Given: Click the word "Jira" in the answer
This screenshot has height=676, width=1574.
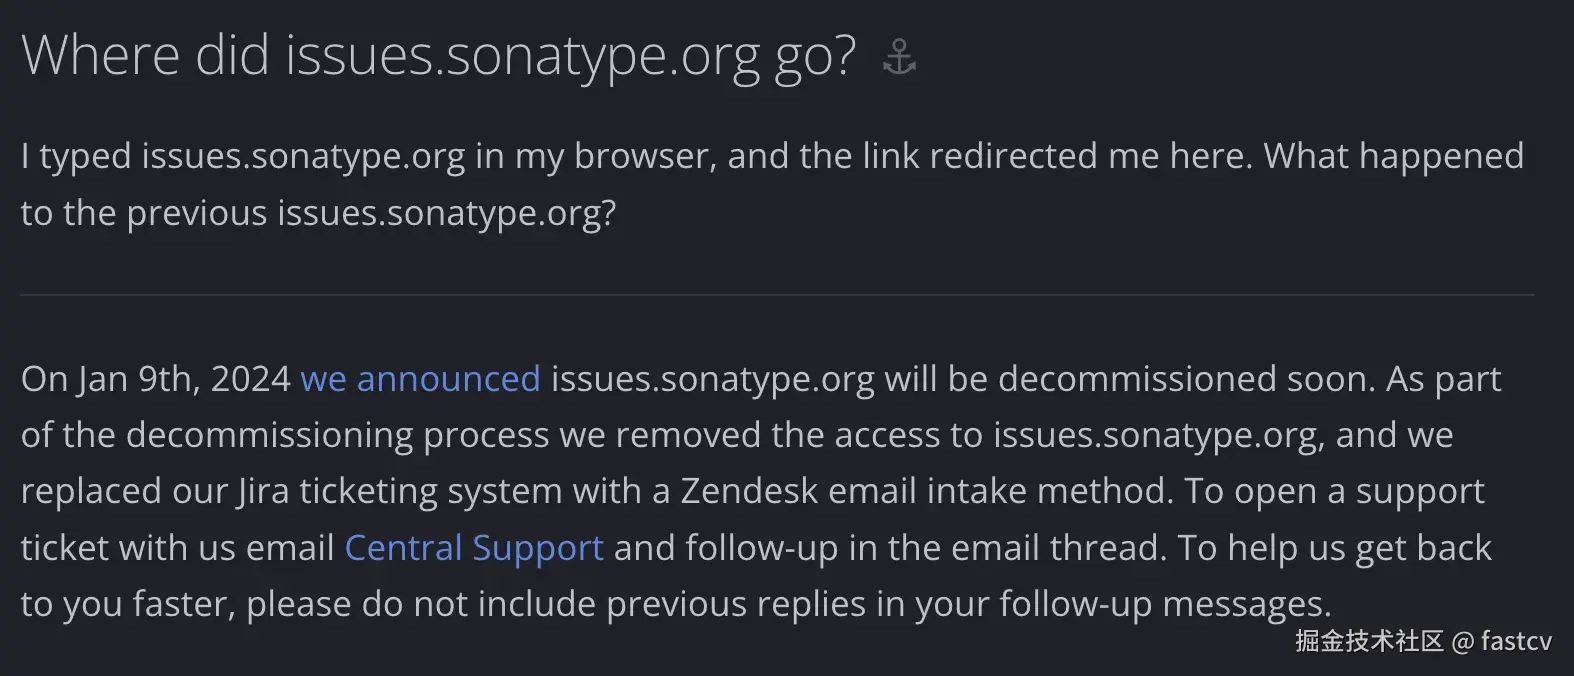Looking at the screenshot, I should tap(263, 491).
